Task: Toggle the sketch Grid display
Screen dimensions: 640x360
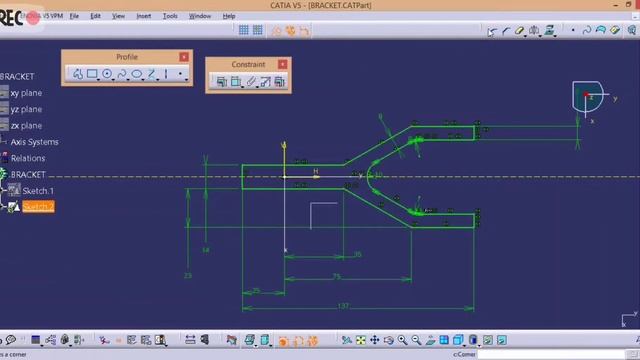Action: coord(244,30)
